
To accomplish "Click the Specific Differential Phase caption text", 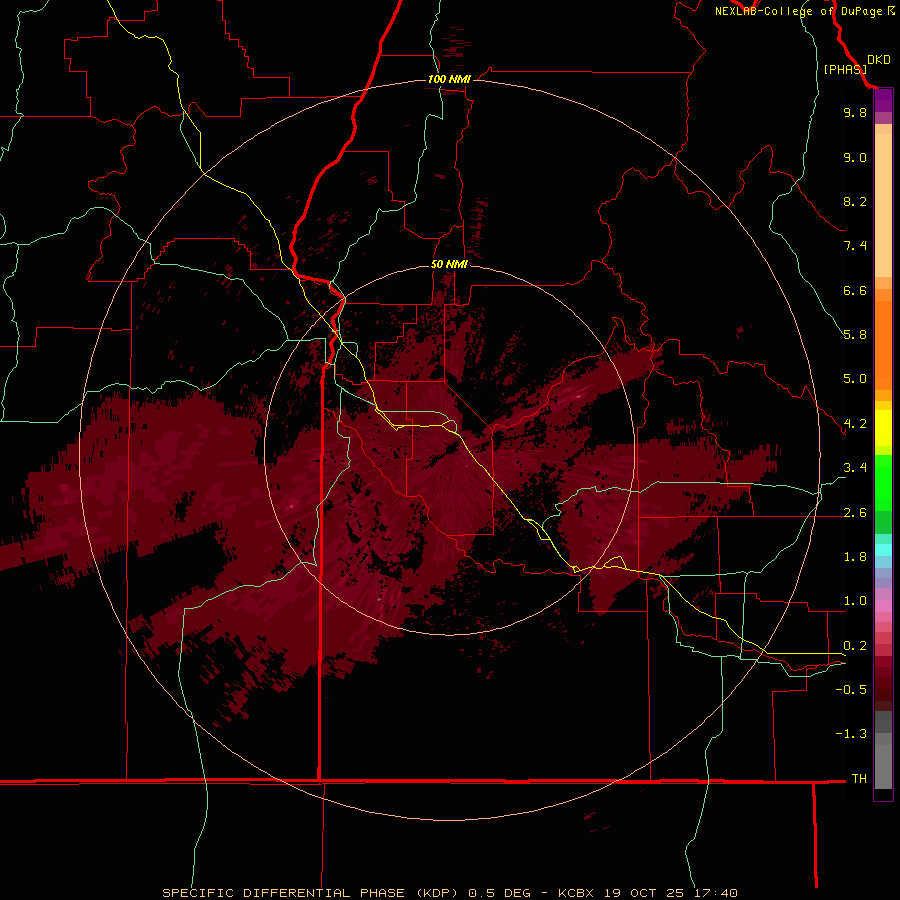I will (x=449, y=893).
